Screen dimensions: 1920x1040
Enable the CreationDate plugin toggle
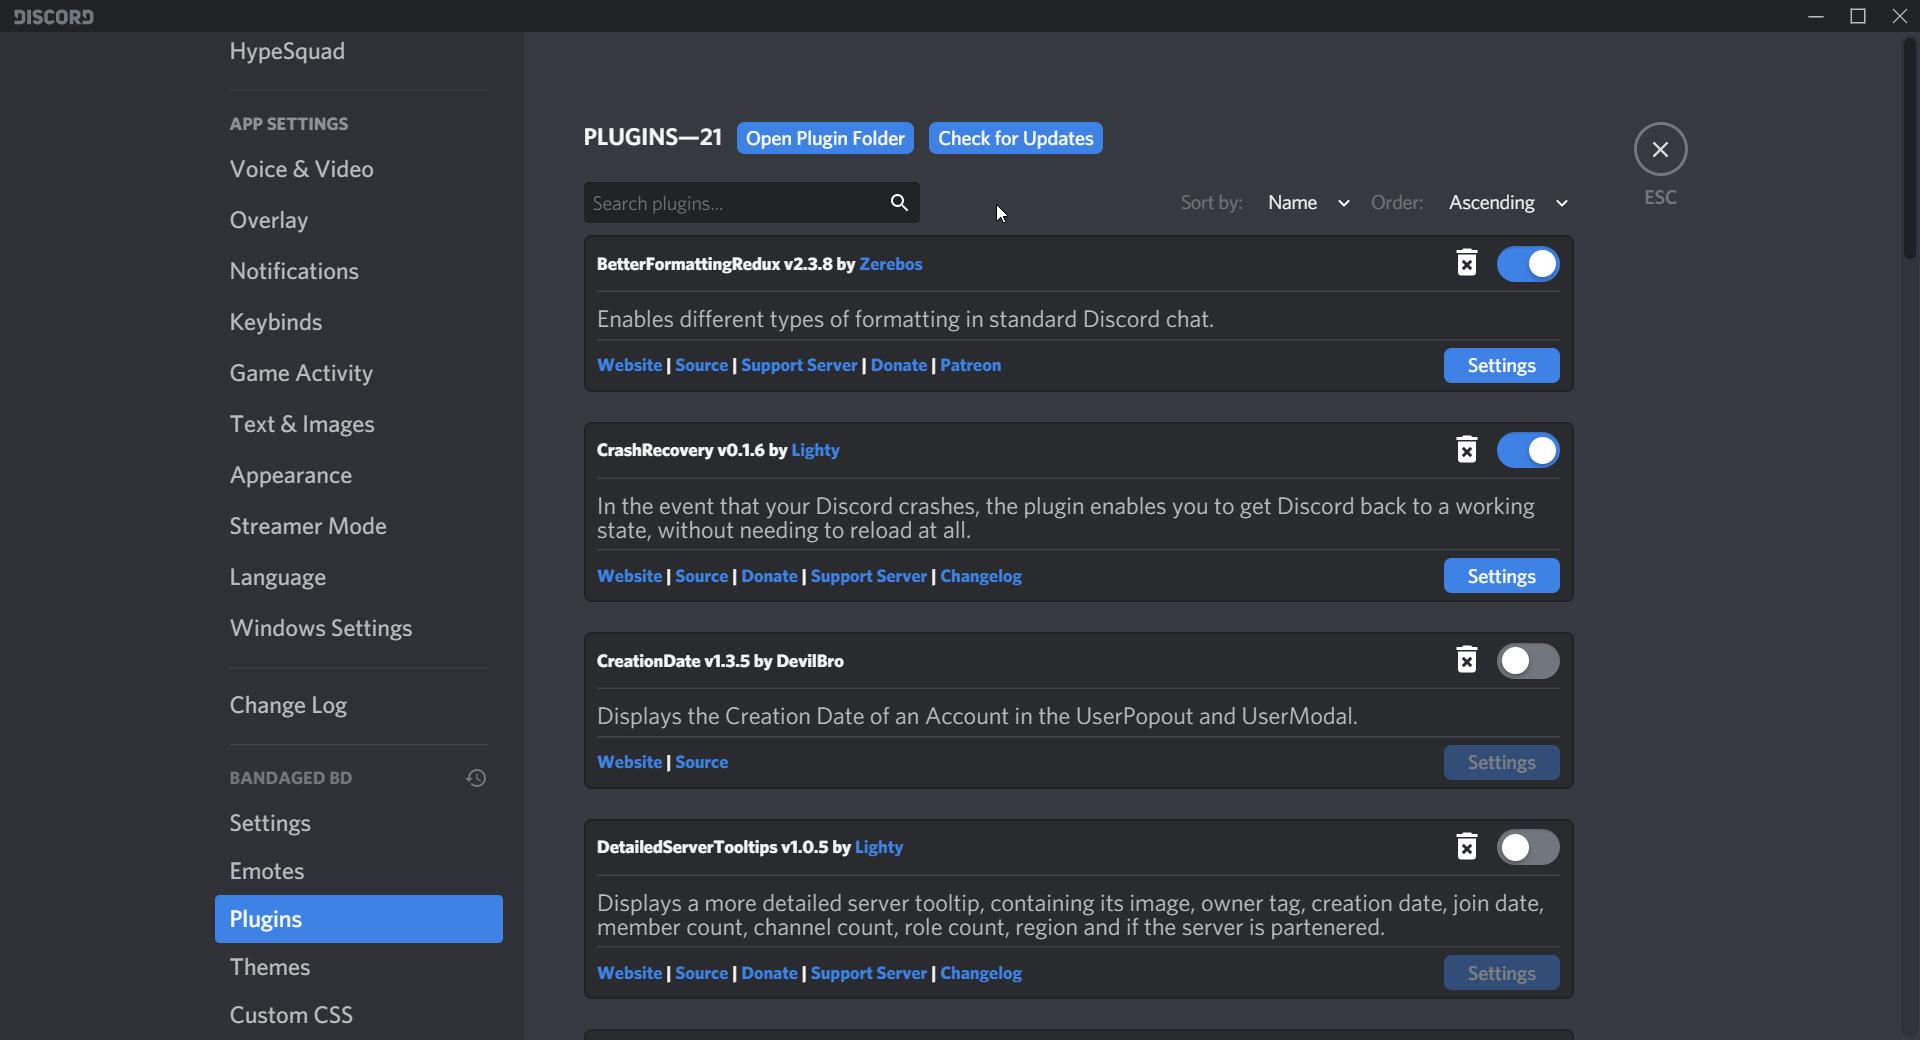pos(1527,661)
